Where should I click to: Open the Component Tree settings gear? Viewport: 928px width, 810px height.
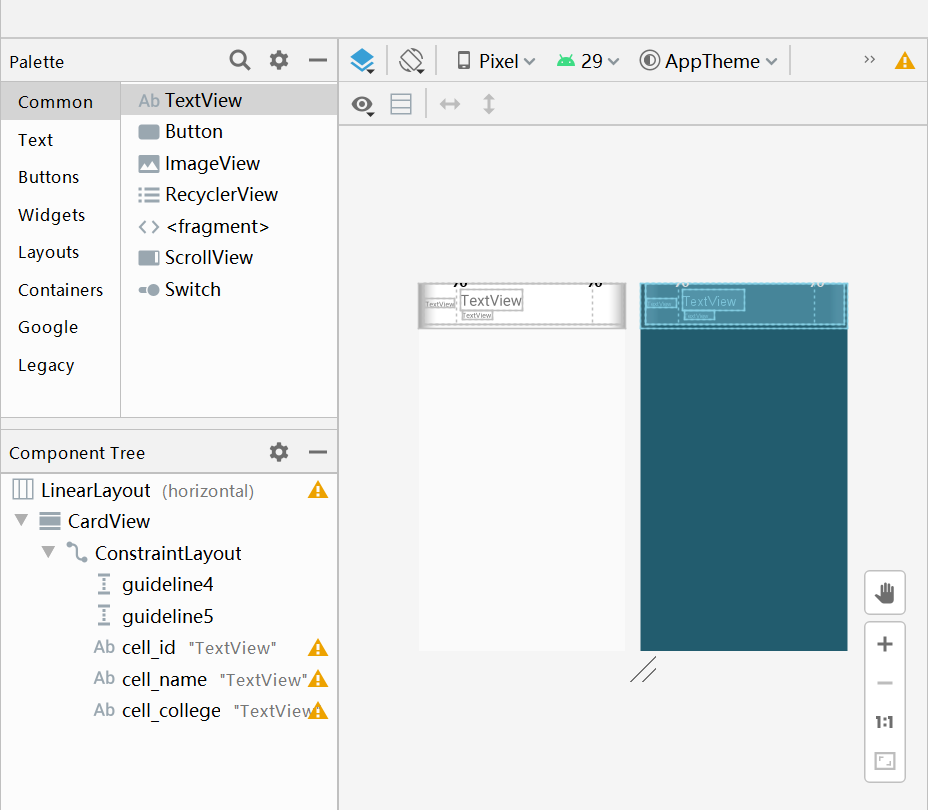pos(278,452)
